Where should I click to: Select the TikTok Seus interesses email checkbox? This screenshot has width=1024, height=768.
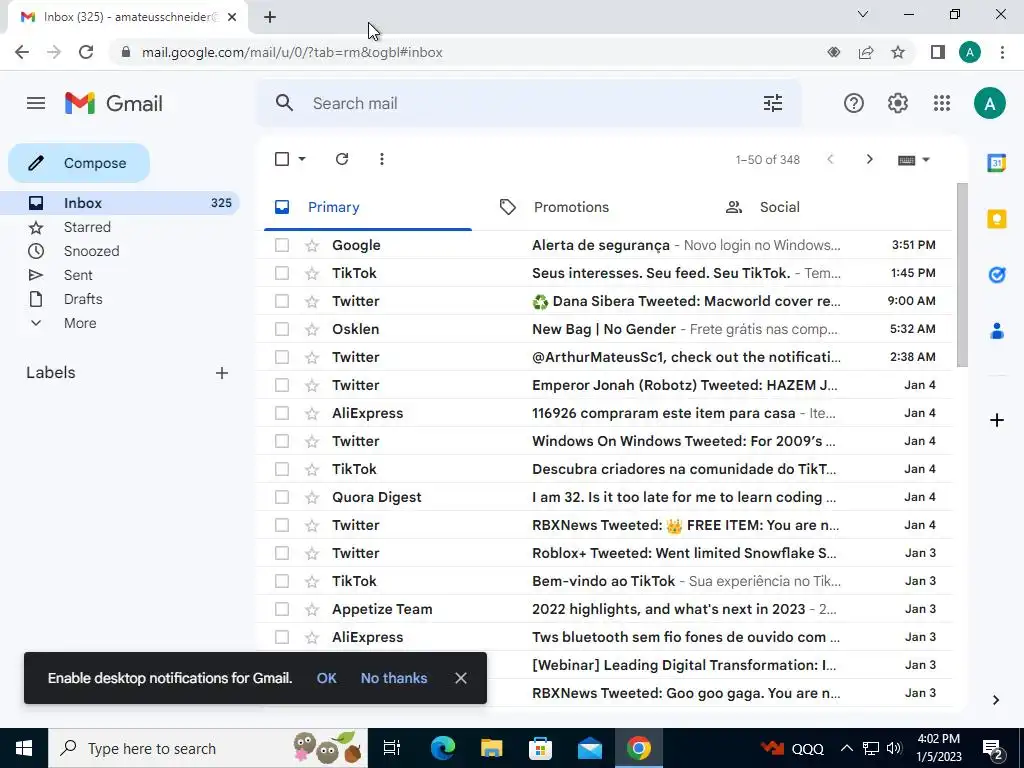coord(282,273)
